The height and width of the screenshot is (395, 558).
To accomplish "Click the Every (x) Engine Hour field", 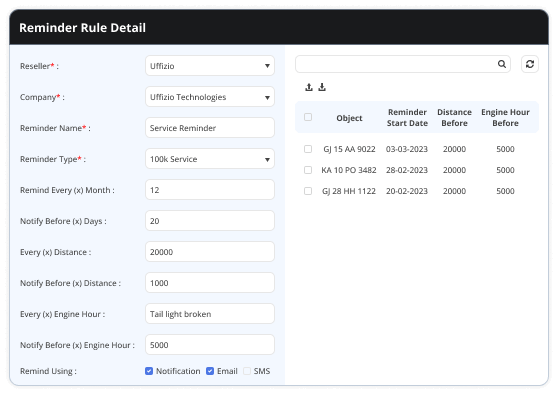I will point(210,314).
